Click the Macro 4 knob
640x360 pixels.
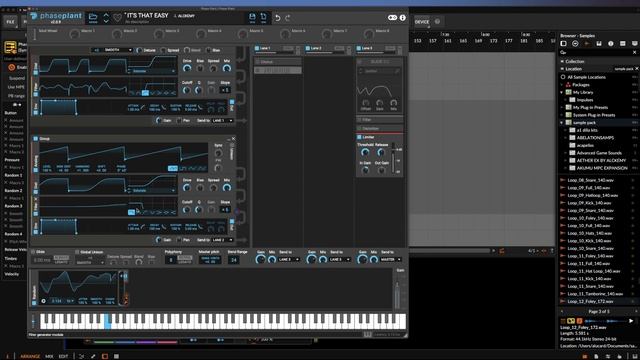pos(200,34)
